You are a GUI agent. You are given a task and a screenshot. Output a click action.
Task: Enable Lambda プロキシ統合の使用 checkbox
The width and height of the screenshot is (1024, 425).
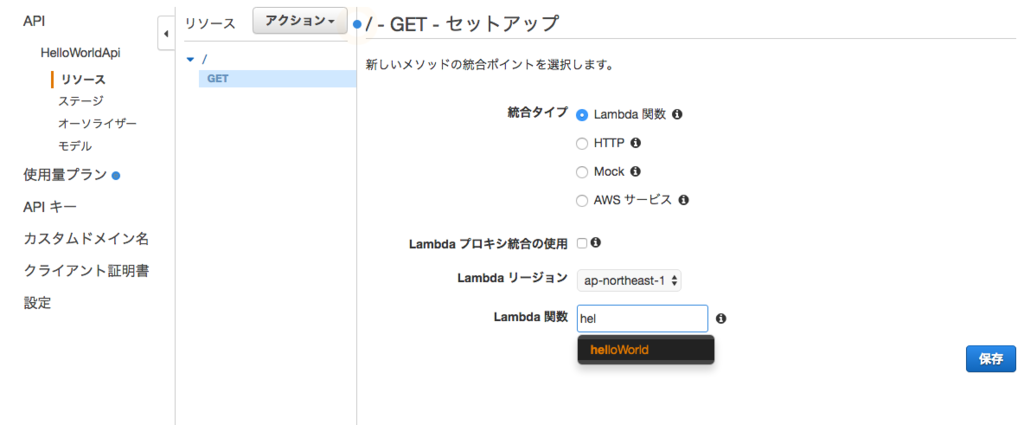582,244
